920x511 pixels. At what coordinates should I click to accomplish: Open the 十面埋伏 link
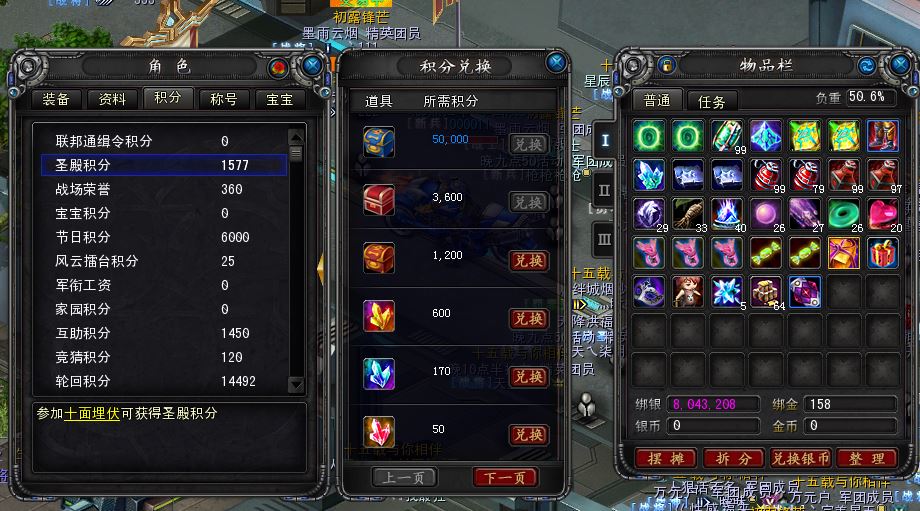click(x=92, y=413)
